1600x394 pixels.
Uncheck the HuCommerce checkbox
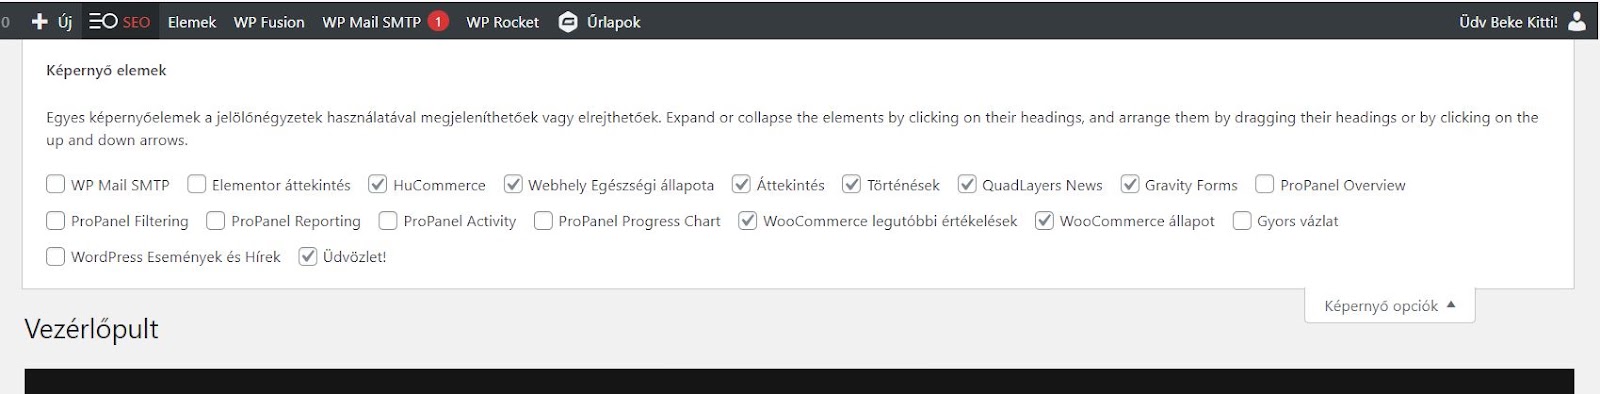[378, 184]
